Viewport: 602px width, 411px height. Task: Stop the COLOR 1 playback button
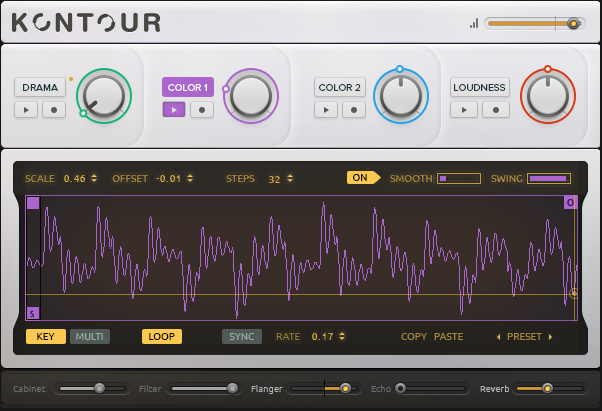174,110
